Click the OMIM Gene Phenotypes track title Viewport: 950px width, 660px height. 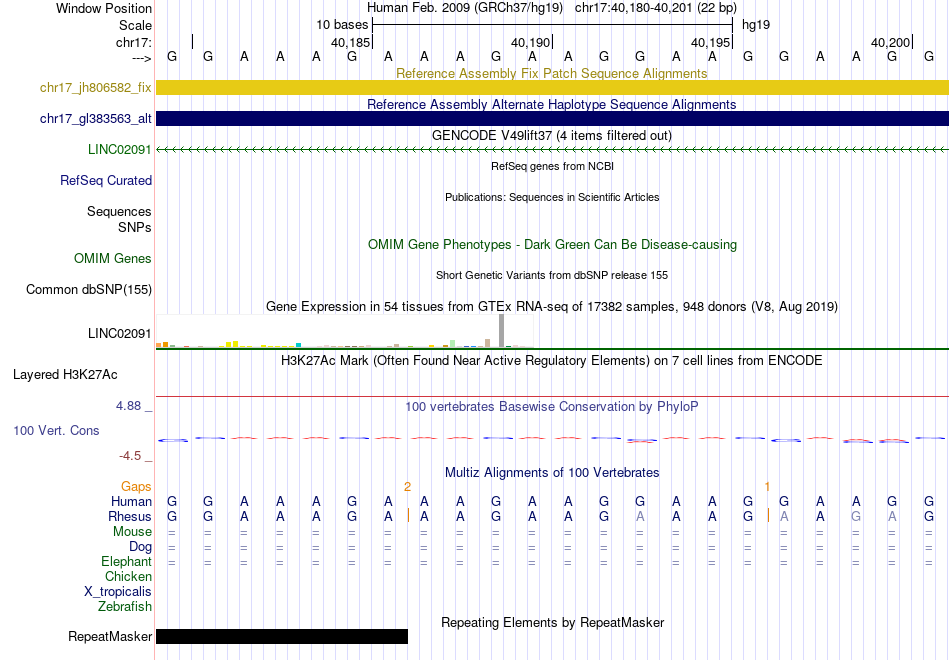552,244
